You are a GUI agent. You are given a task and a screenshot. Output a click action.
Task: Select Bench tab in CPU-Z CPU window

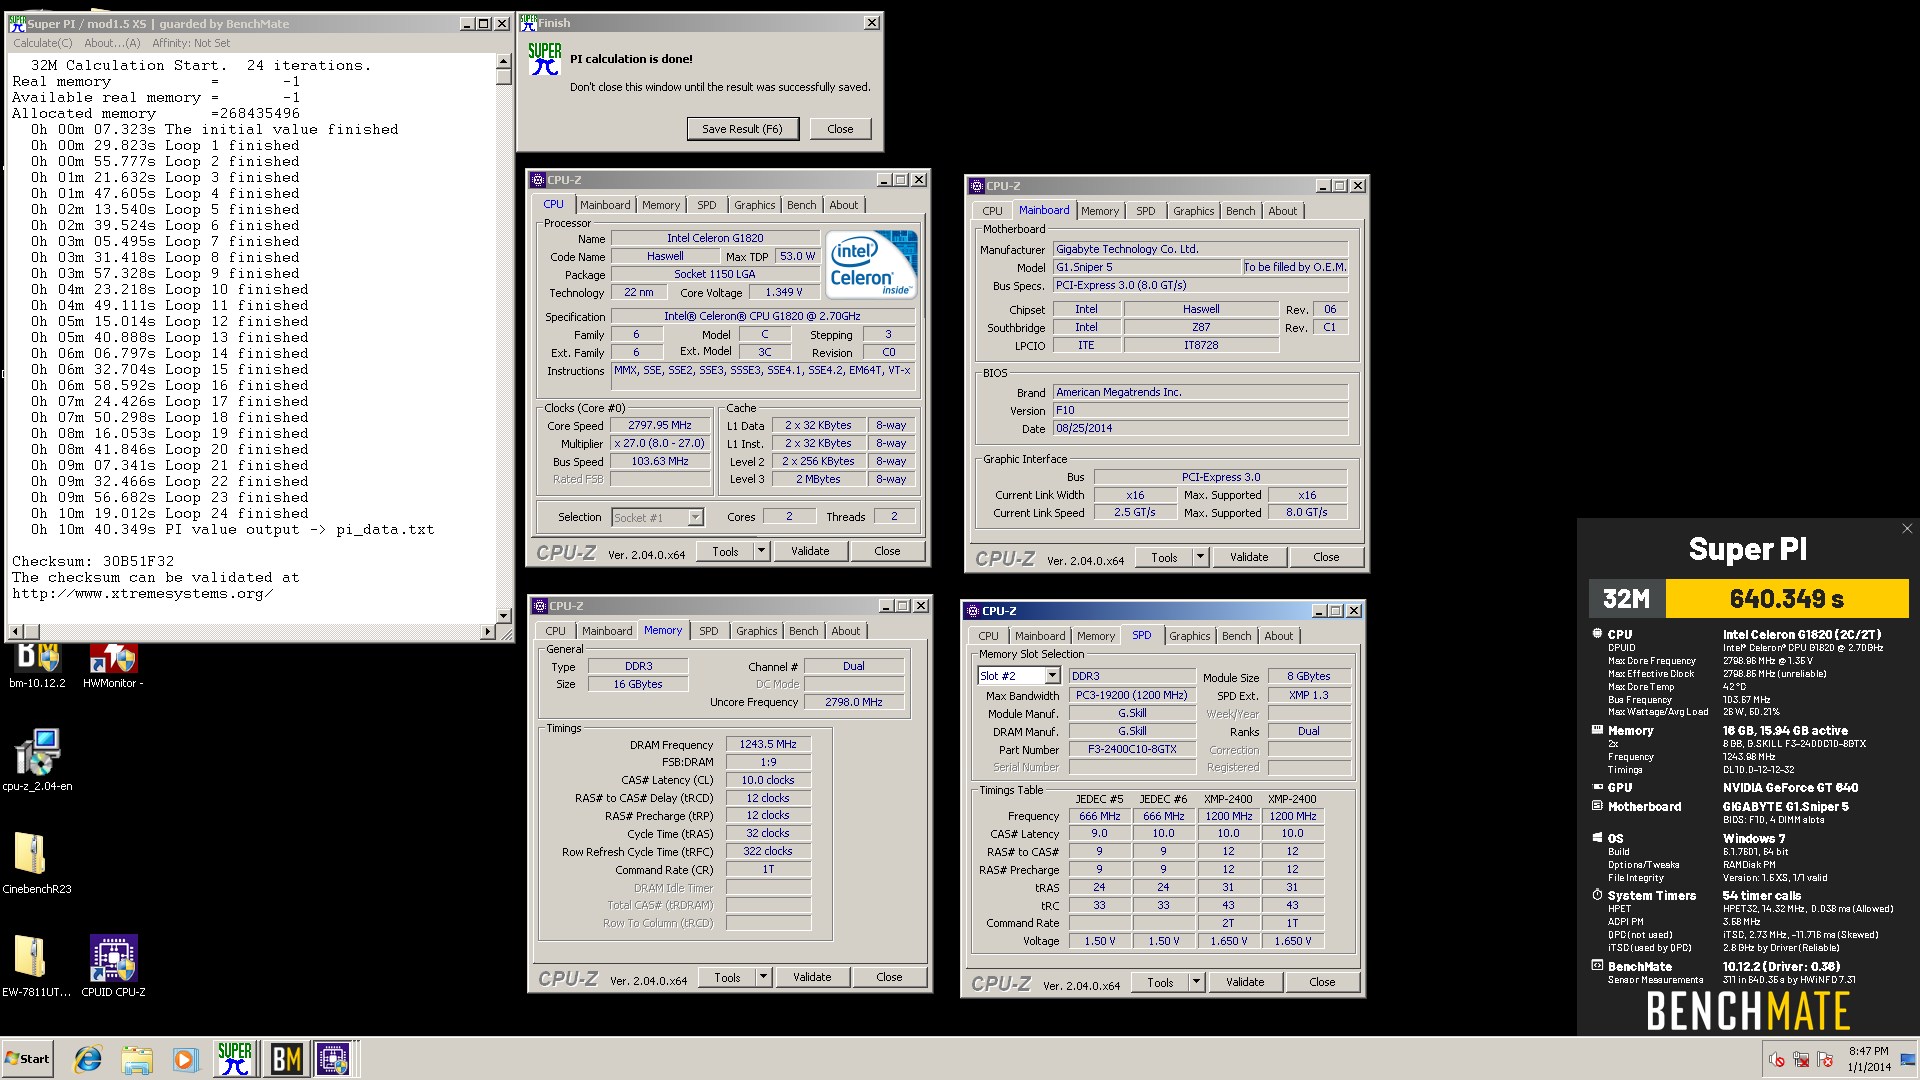pyautogui.click(x=801, y=205)
